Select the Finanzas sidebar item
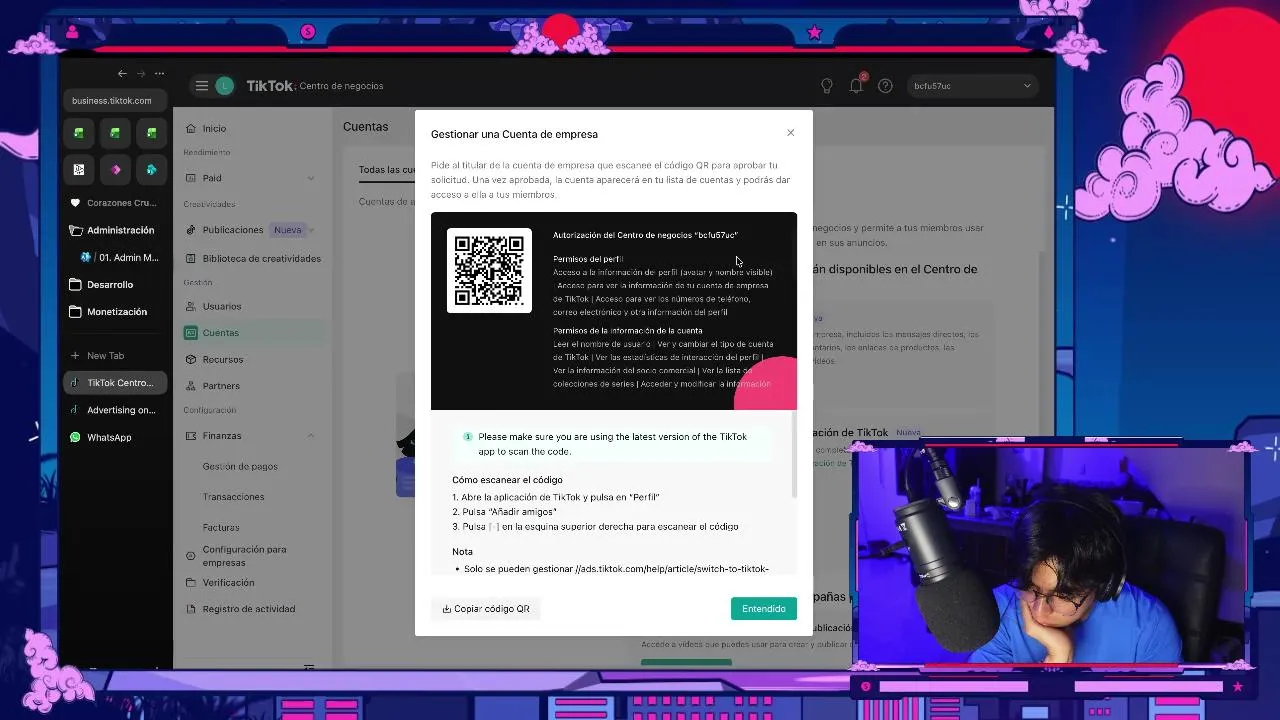 click(221, 436)
